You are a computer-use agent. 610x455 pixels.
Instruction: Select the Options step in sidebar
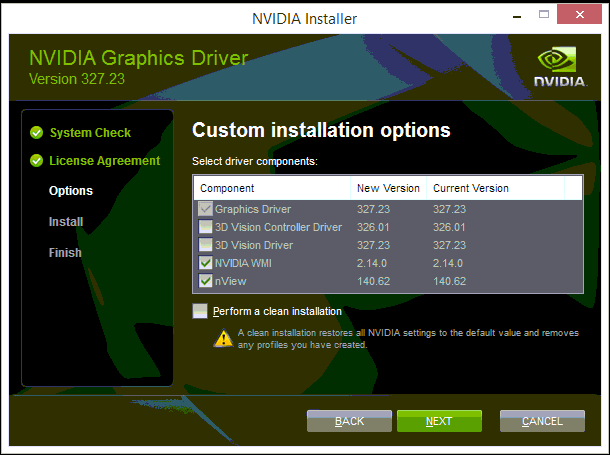pos(71,191)
